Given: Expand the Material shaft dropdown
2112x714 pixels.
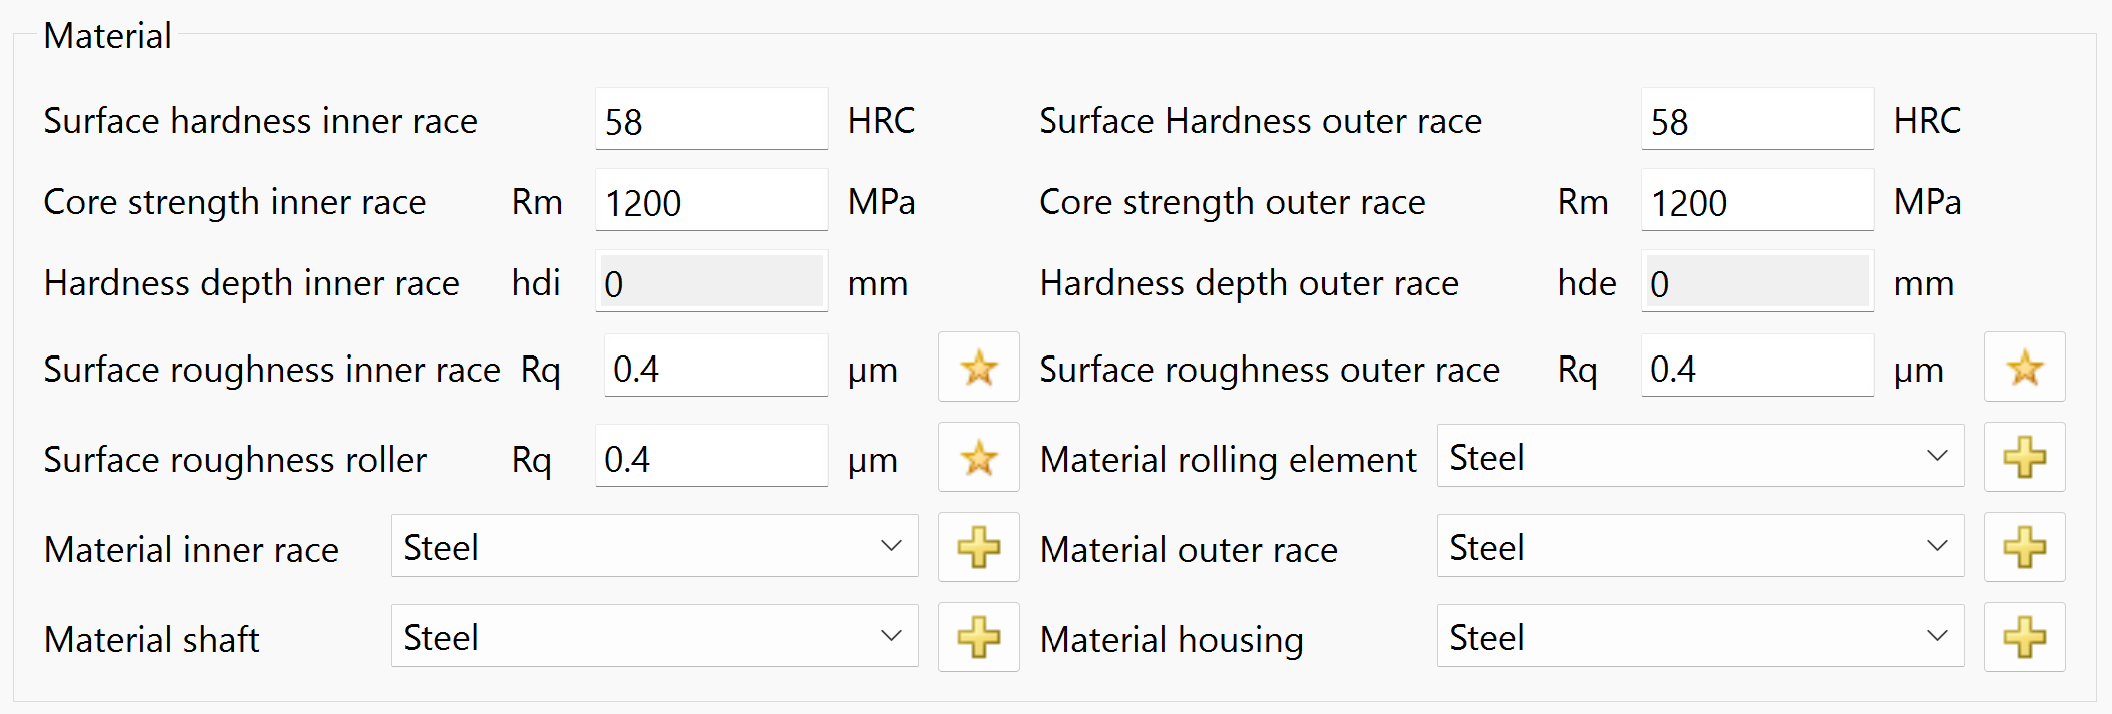Looking at the screenshot, I should 654,637.
